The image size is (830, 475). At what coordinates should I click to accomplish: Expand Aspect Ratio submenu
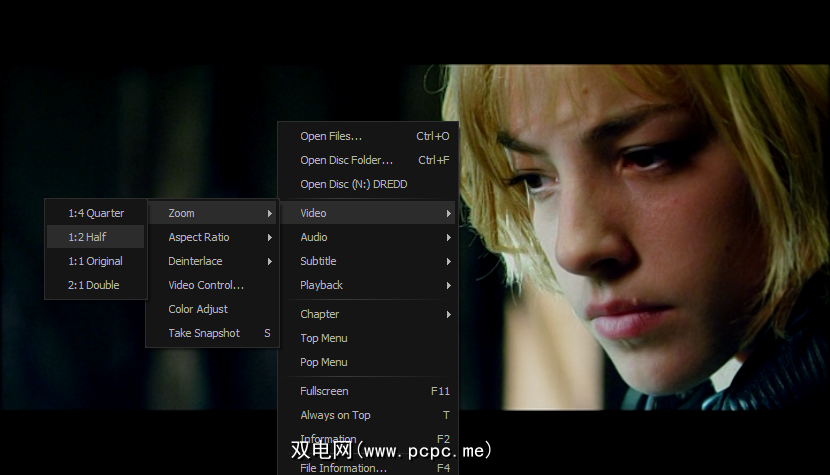(x=212, y=237)
